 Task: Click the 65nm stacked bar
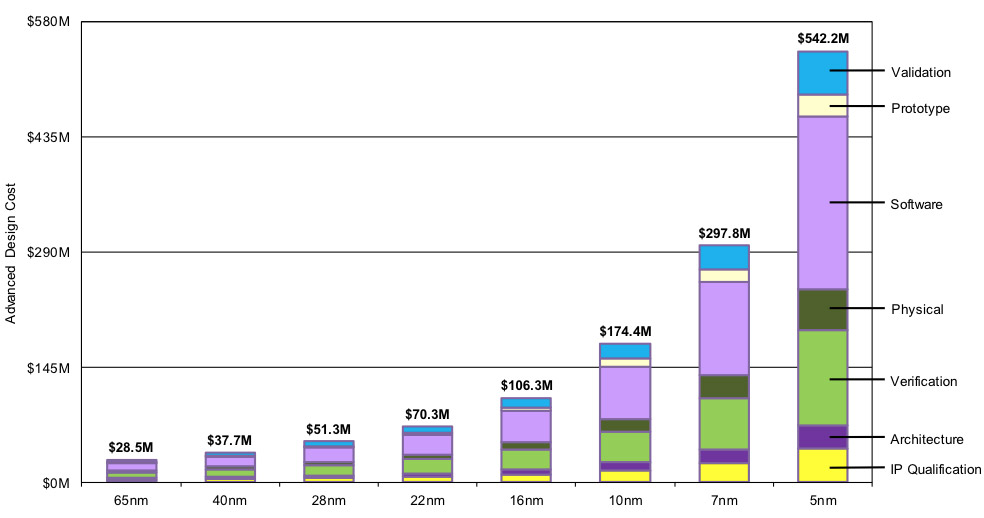pyautogui.click(x=131, y=471)
